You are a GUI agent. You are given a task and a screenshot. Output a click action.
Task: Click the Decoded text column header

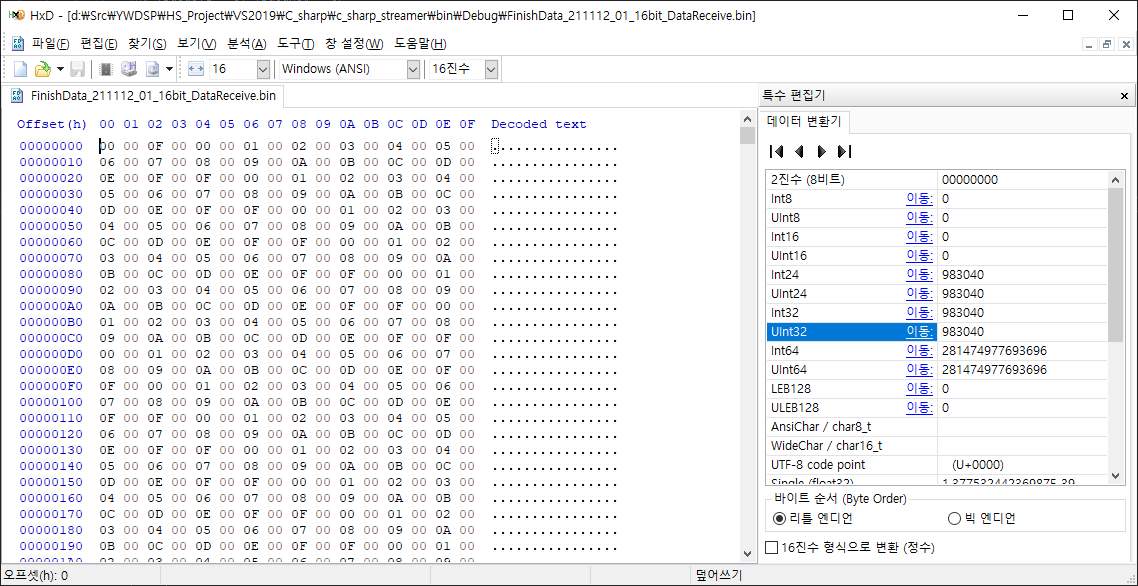(539, 124)
